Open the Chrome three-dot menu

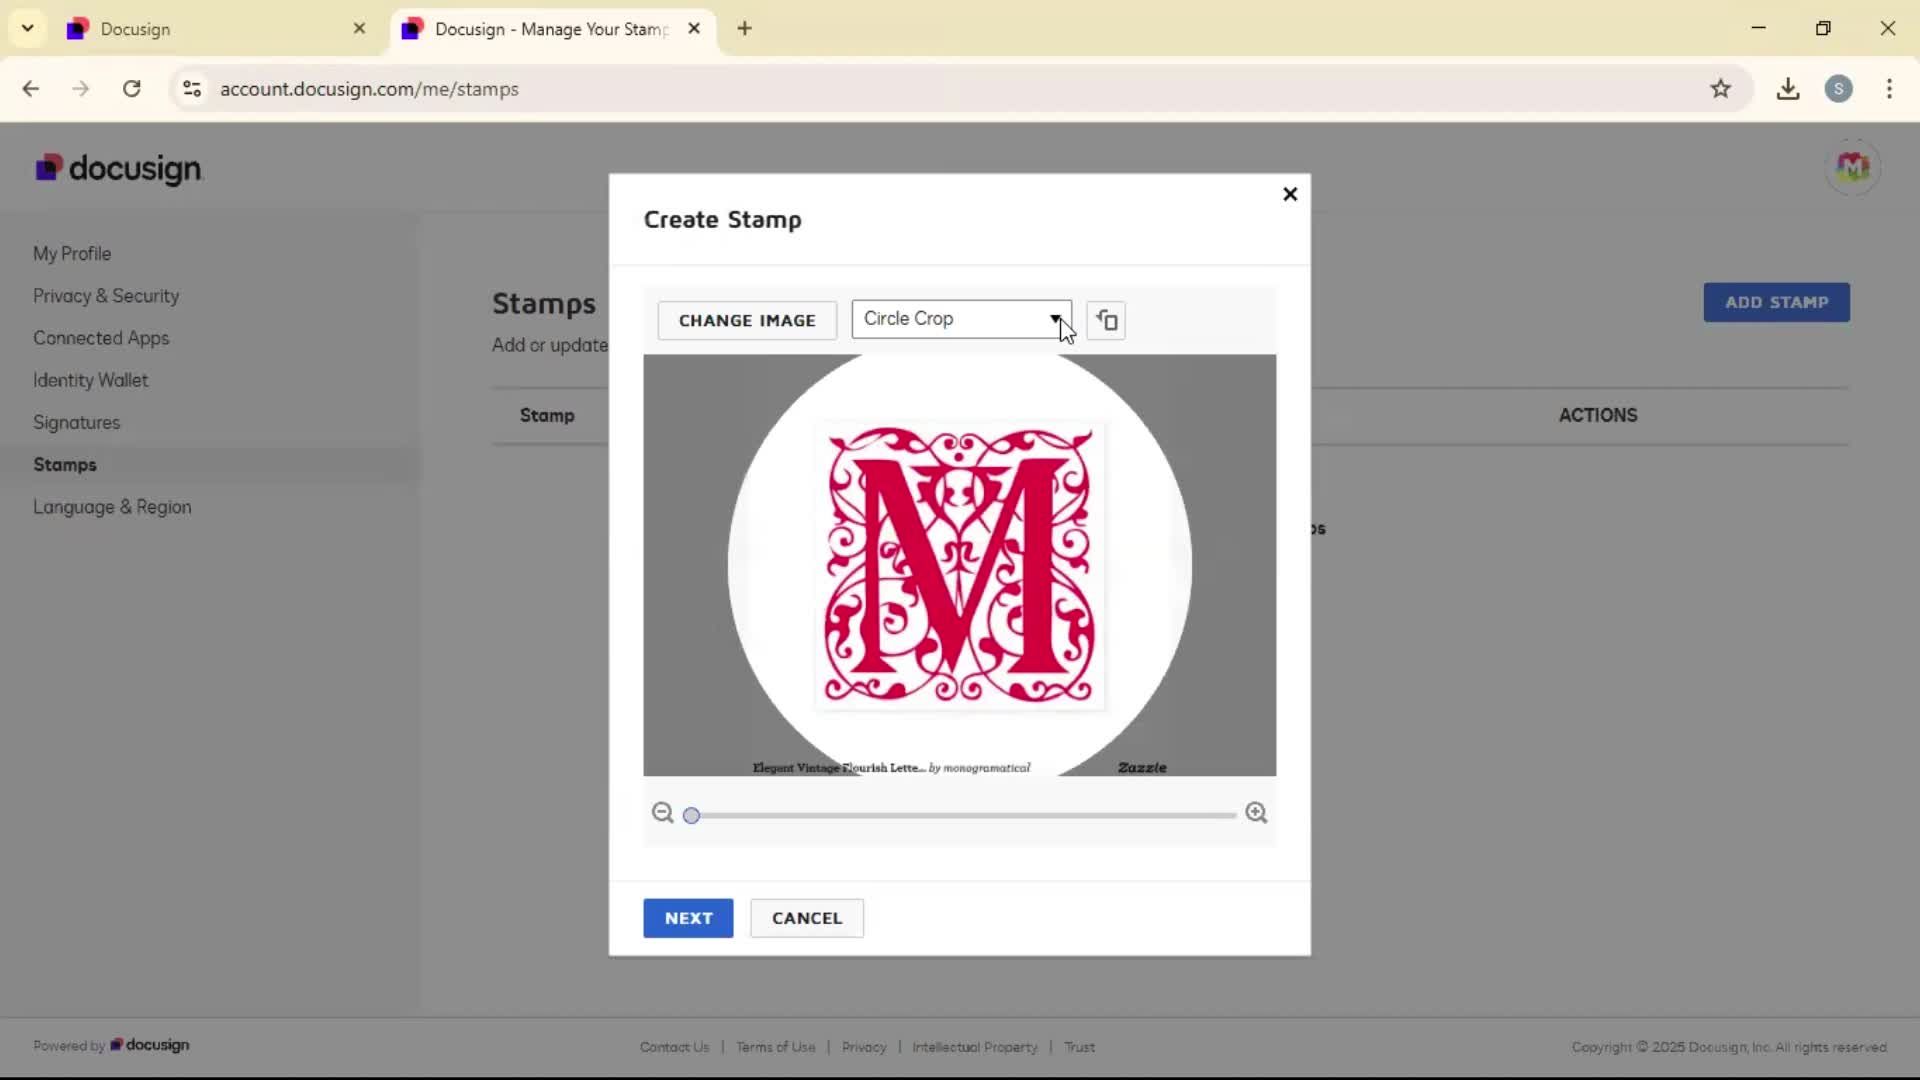point(1889,89)
